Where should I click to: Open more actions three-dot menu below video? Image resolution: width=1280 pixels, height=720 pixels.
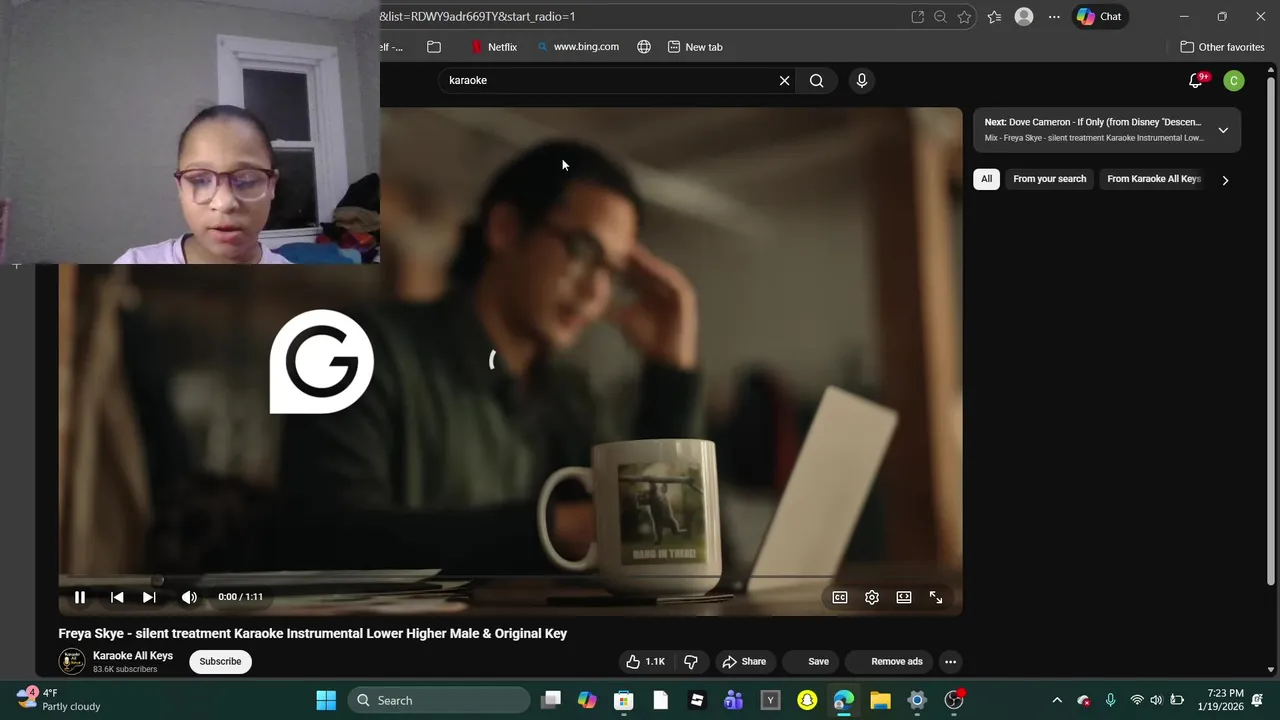(x=951, y=661)
